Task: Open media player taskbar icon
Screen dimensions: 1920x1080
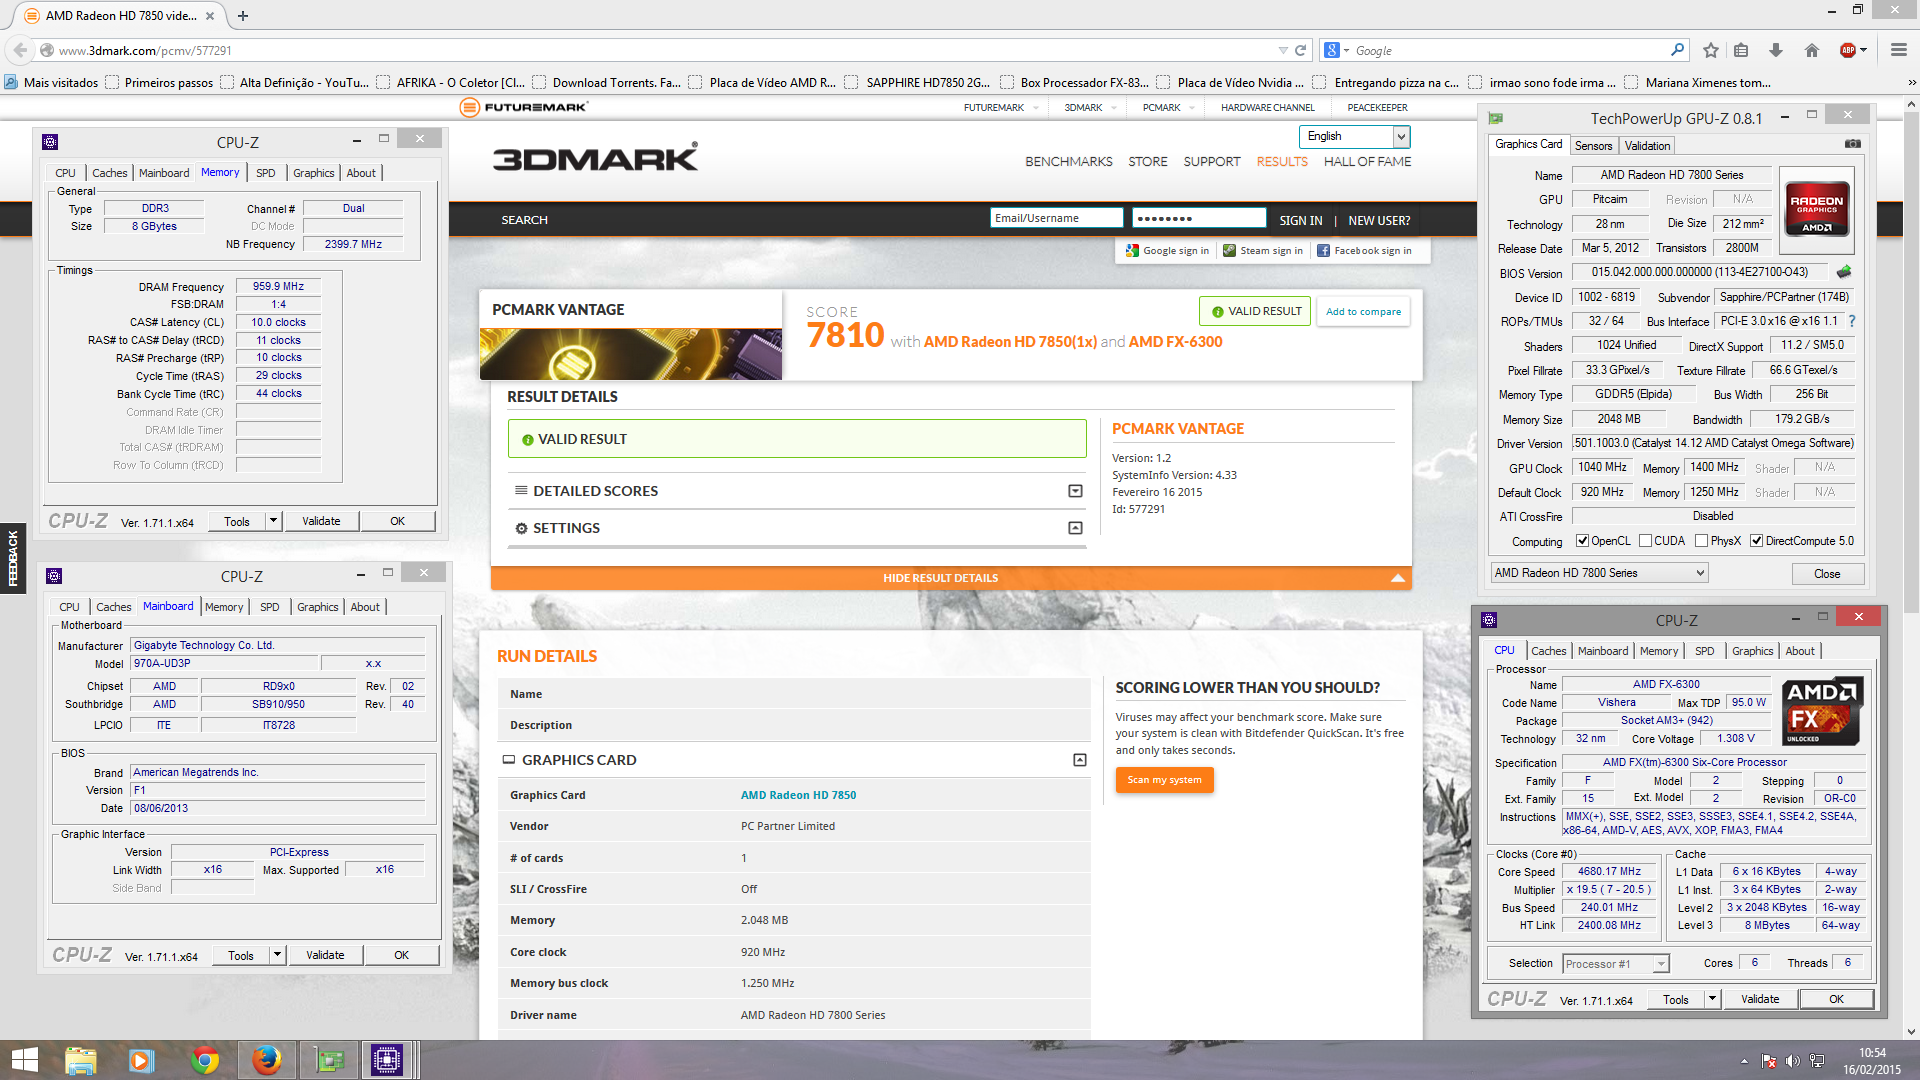Action: 140,1060
